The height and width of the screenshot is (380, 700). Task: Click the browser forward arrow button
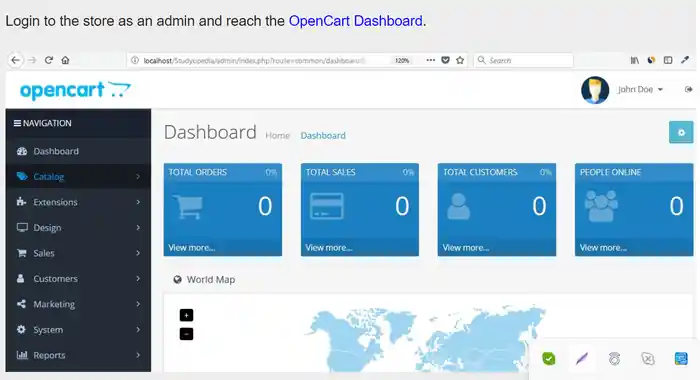click(32, 60)
